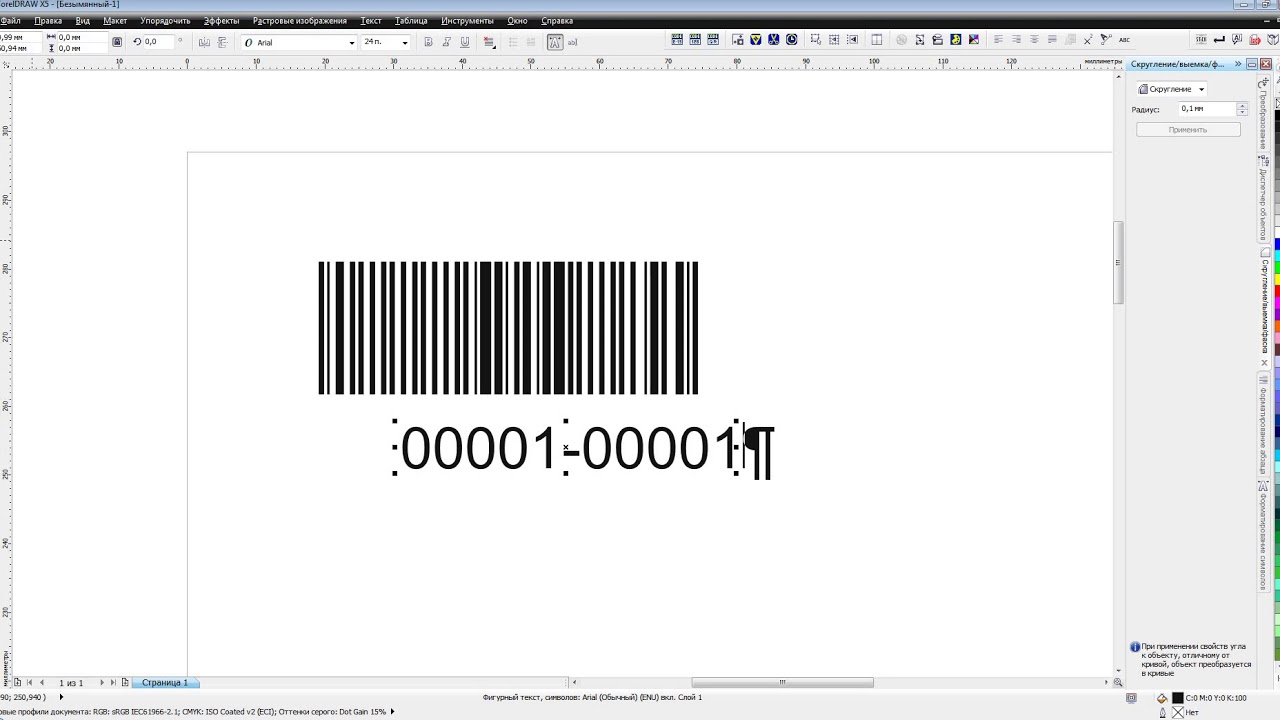1280x720 pixels.
Task: Increase the radius with stepper arrow
Action: 1243,105
